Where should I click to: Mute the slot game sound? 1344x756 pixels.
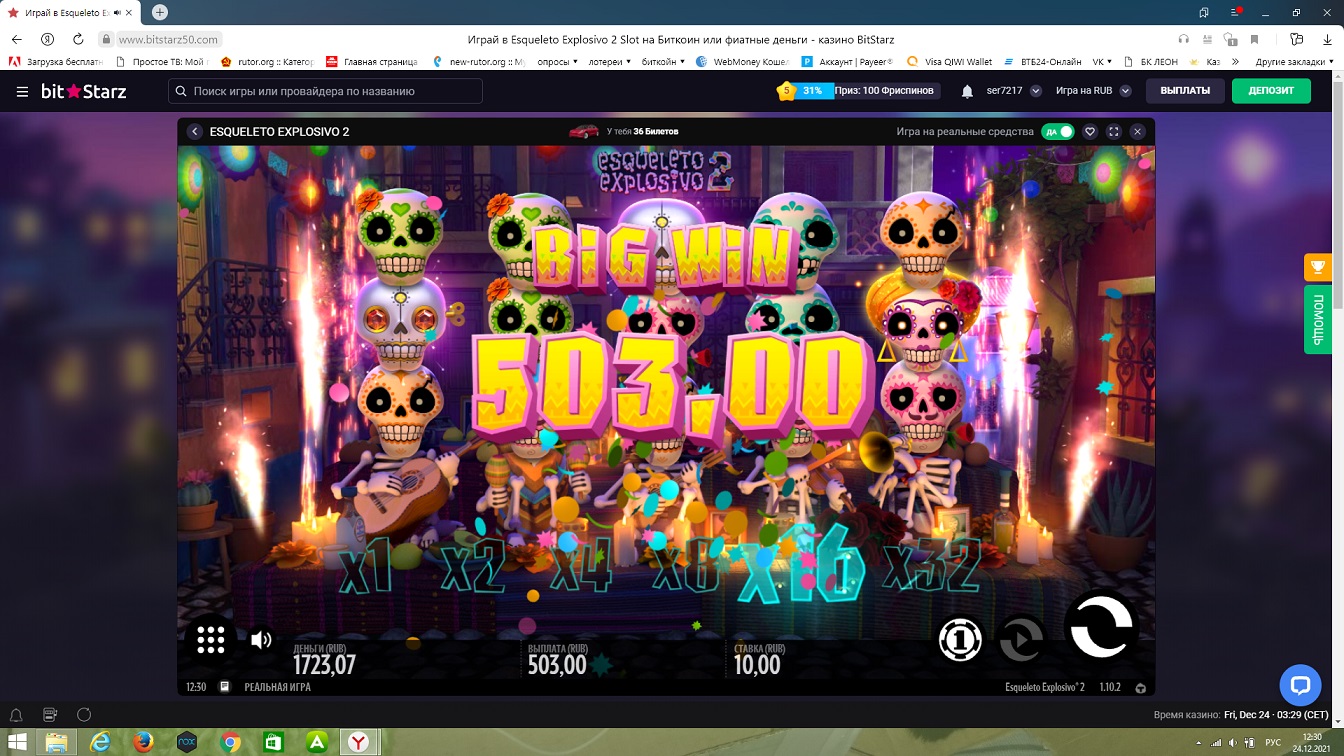[x=261, y=640]
